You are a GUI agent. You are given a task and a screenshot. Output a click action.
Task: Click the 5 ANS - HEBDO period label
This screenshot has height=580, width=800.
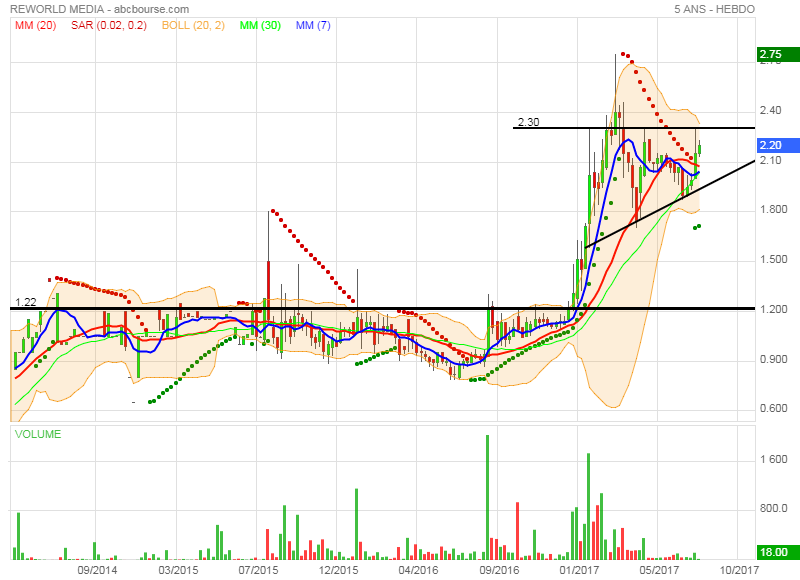(714, 9)
